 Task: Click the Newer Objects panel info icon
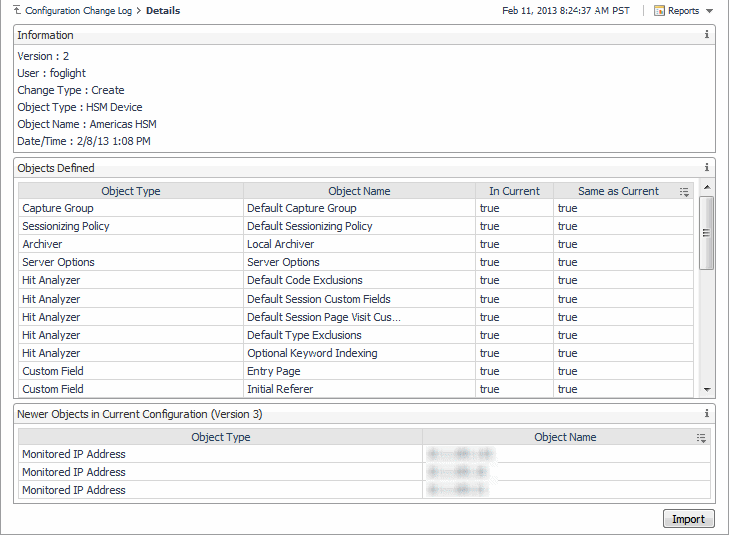[x=706, y=413]
